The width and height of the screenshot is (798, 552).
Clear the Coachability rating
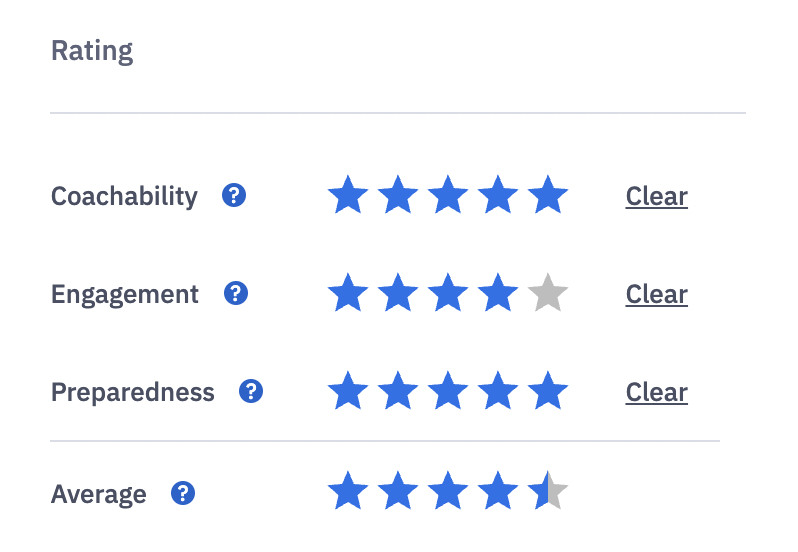click(x=656, y=196)
